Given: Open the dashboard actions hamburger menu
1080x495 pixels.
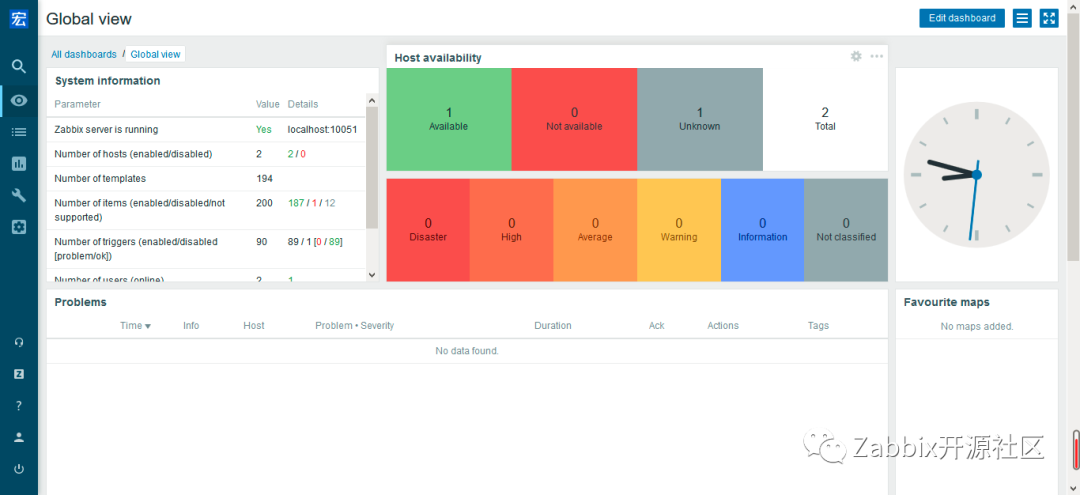Looking at the screenshot, I should point(1022,19).
